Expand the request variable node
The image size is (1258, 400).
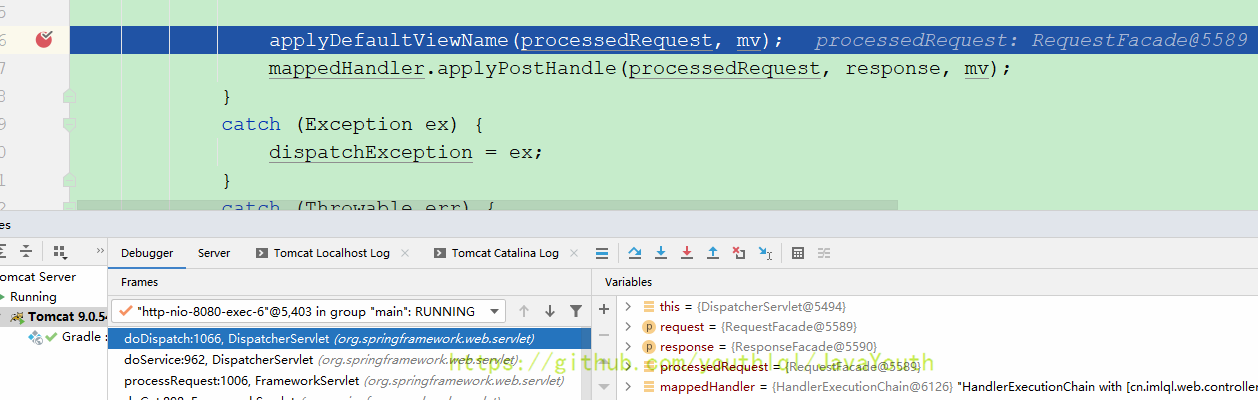click(628, 327)
